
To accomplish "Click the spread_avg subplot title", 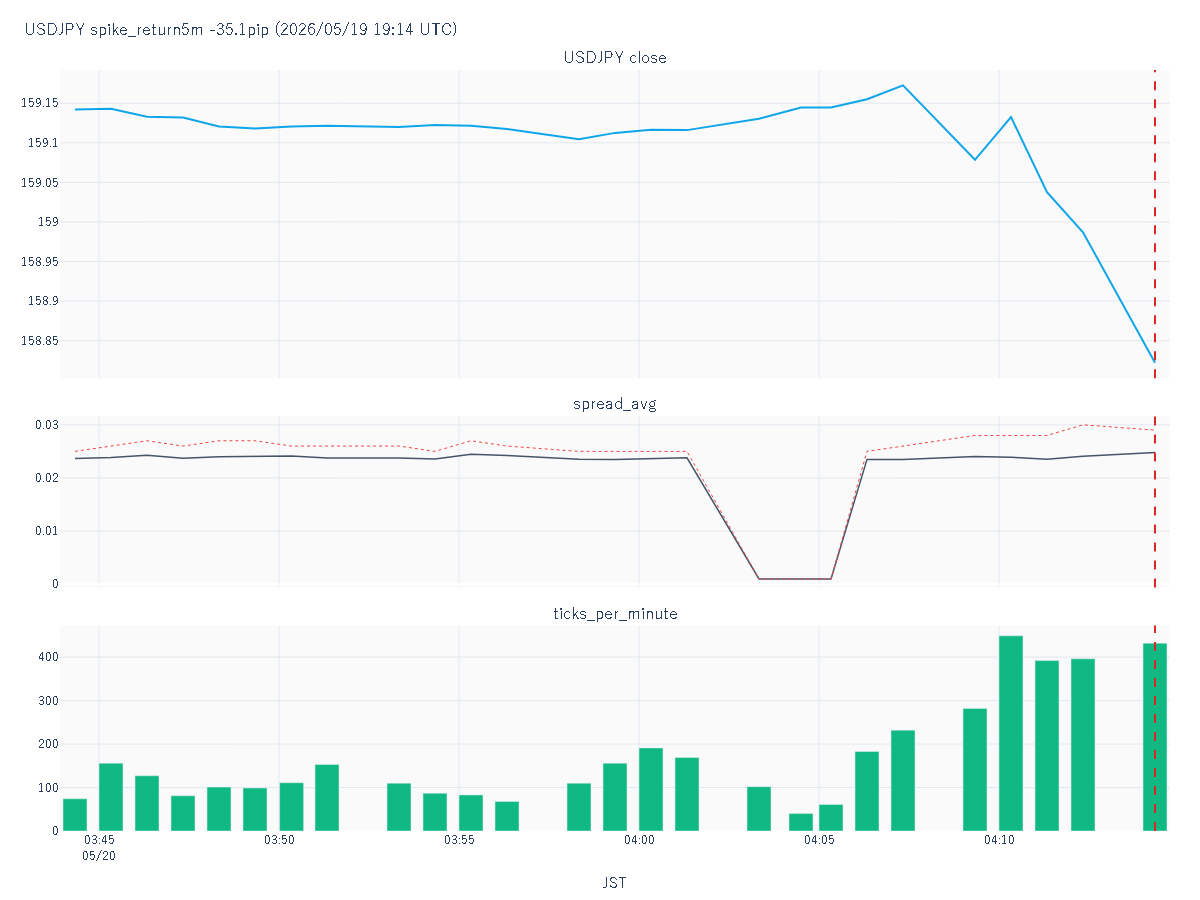I will tap(615, 404).
